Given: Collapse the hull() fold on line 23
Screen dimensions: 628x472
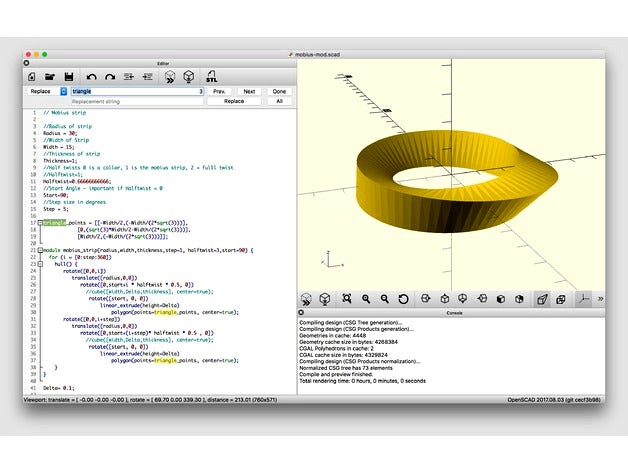Looking at the screenshot, I should [40, 264].
